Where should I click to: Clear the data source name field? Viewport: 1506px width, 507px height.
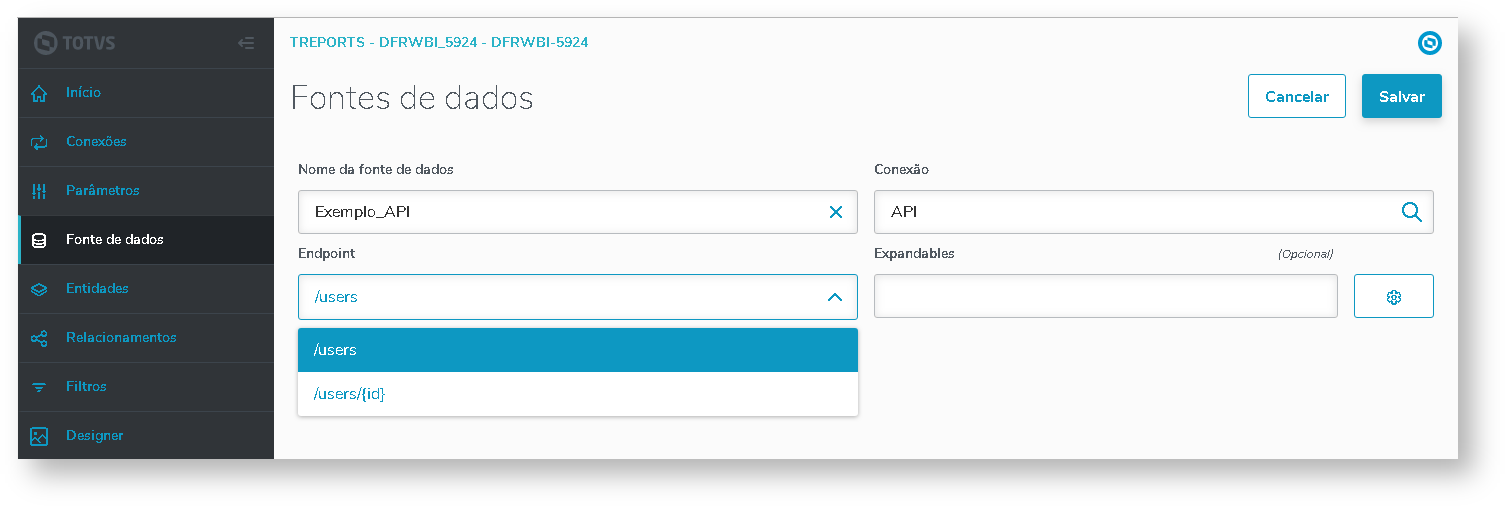coord(836,212)
